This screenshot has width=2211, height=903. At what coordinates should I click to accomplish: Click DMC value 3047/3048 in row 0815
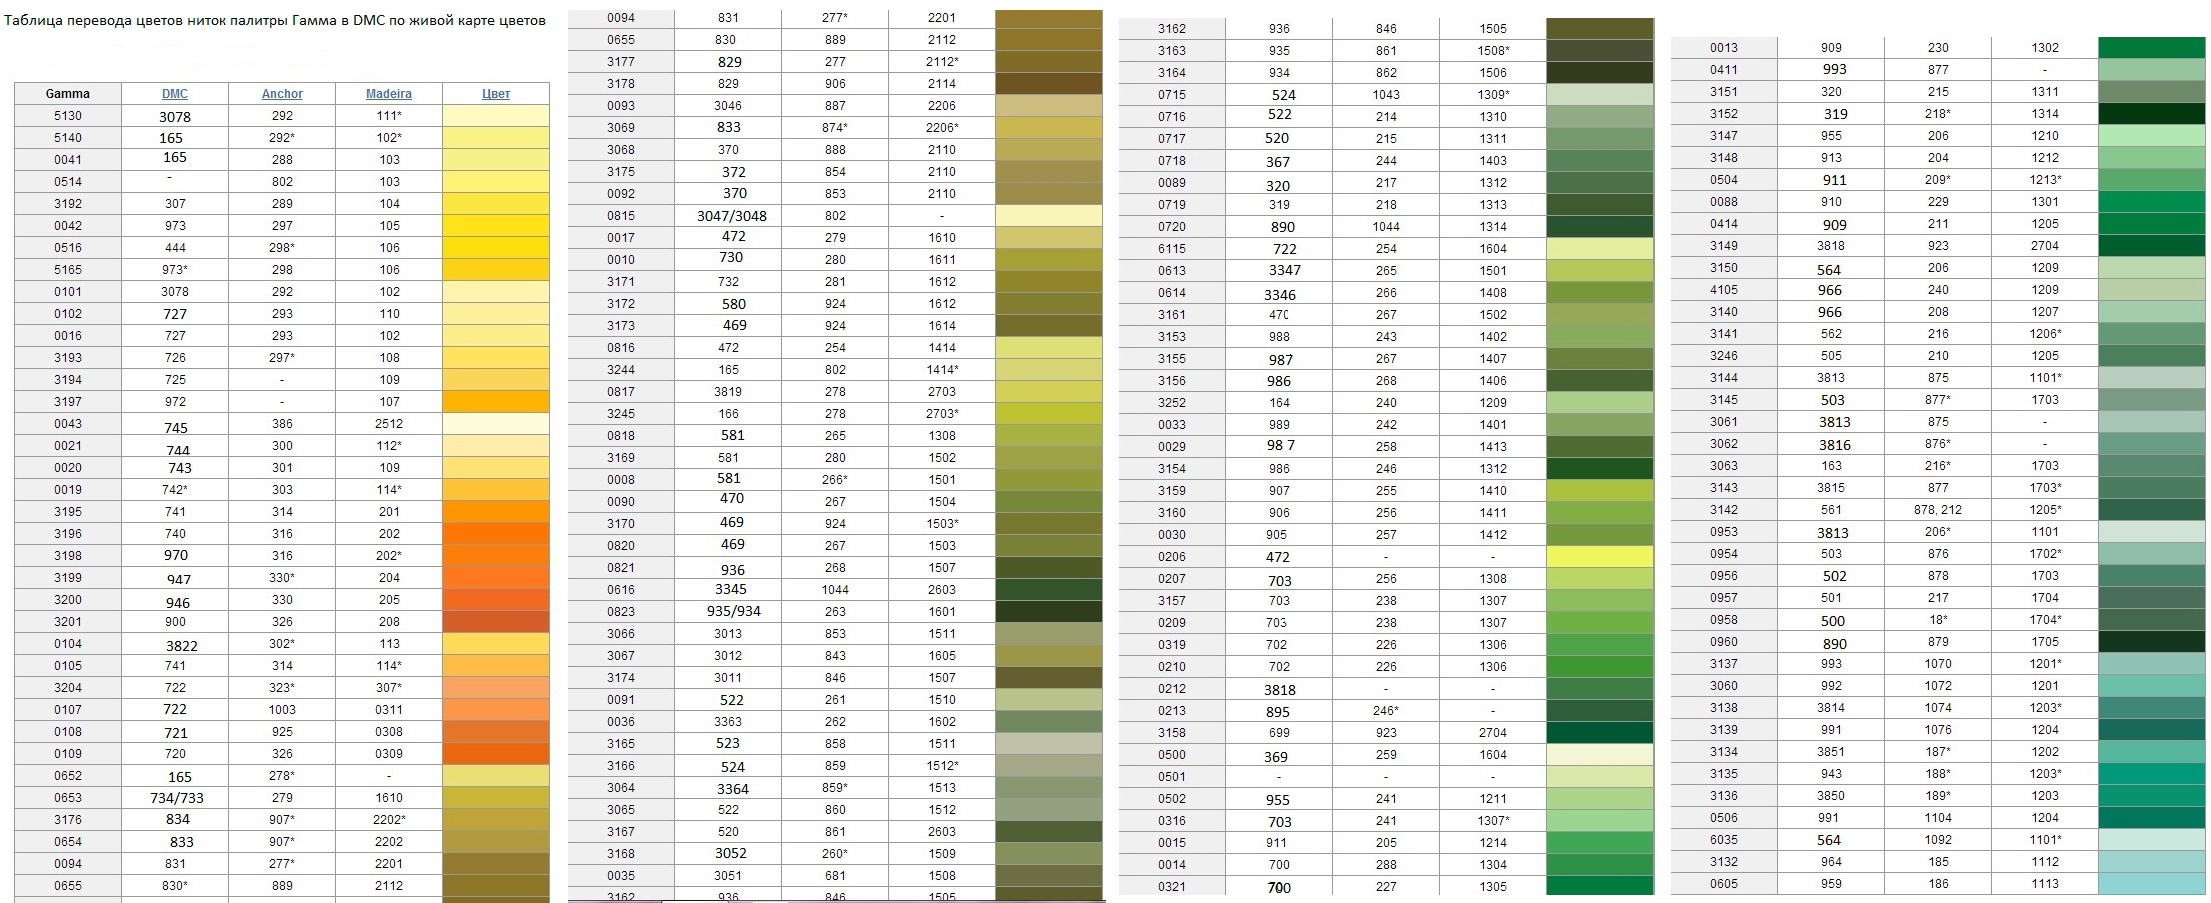click(731, 216)
